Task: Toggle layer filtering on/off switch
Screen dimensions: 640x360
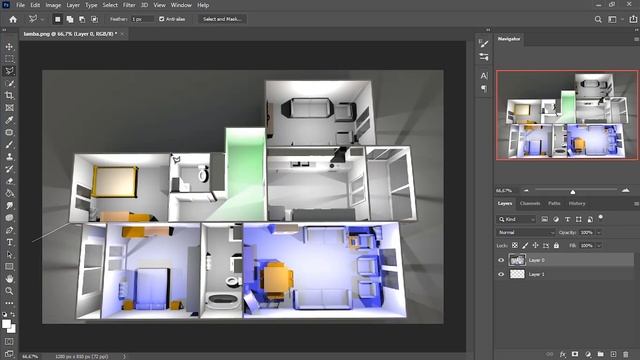Action: 601,218
